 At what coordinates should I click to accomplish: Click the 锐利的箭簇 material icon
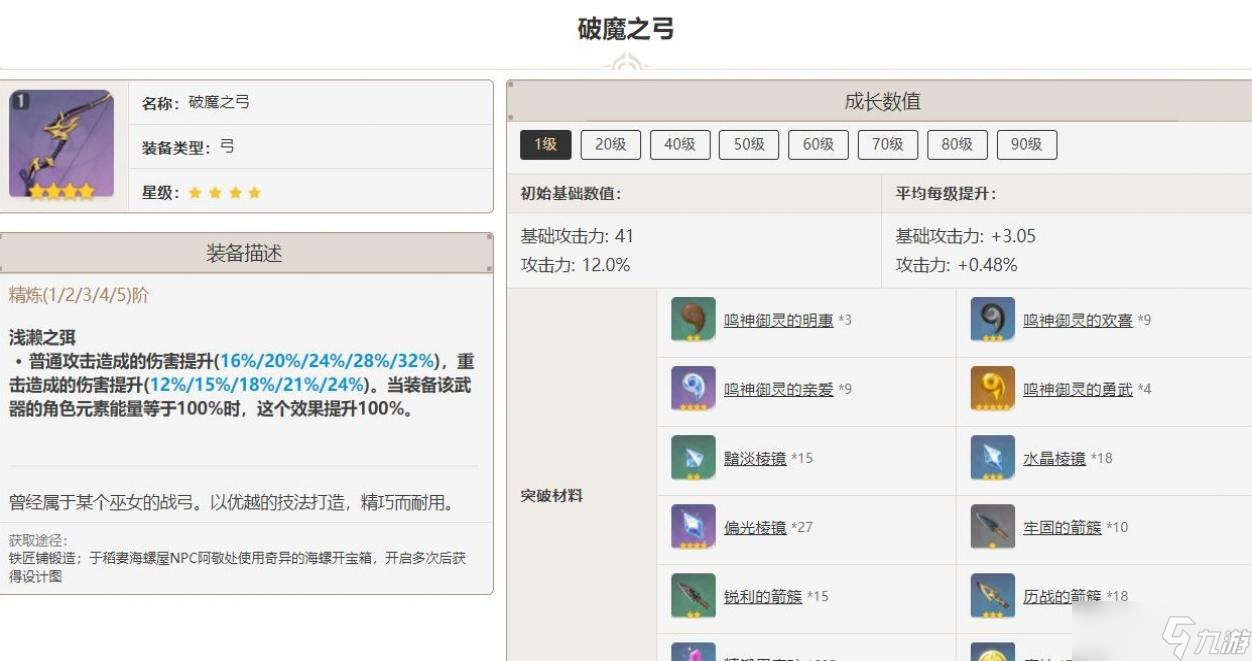tap(693, 596)
